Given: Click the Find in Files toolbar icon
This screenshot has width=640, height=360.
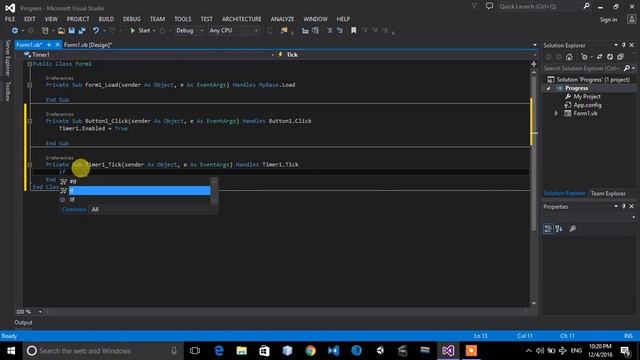Looking at the screenshot, I should click(x=284, y=31).
